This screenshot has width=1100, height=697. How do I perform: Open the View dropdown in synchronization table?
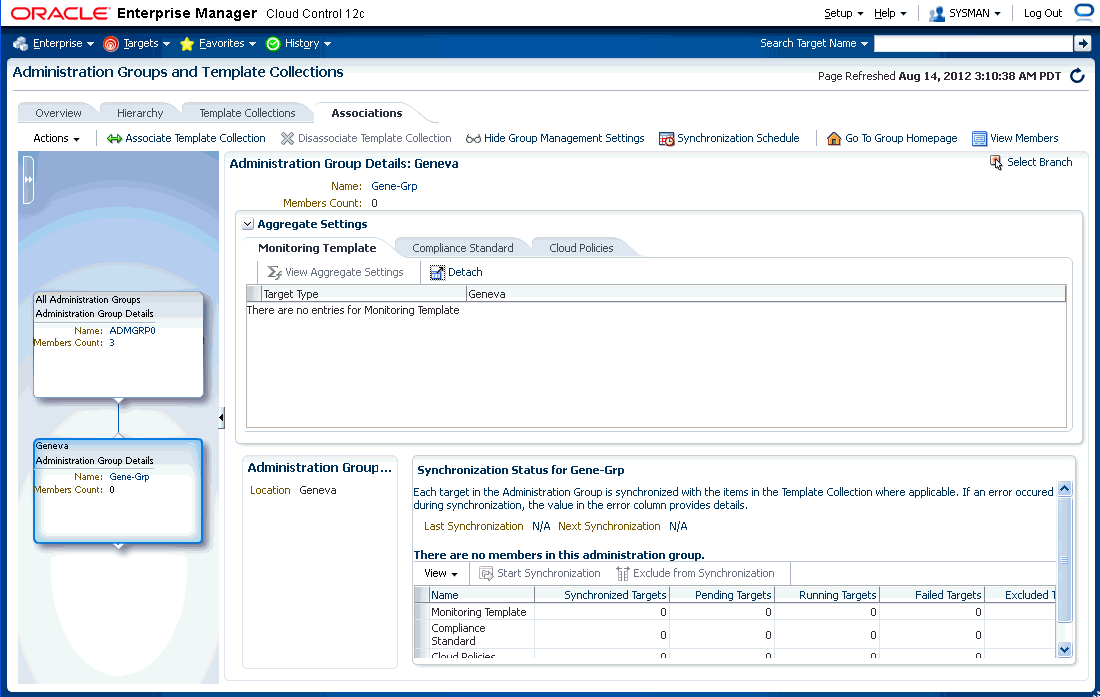[x=441, y=574]
